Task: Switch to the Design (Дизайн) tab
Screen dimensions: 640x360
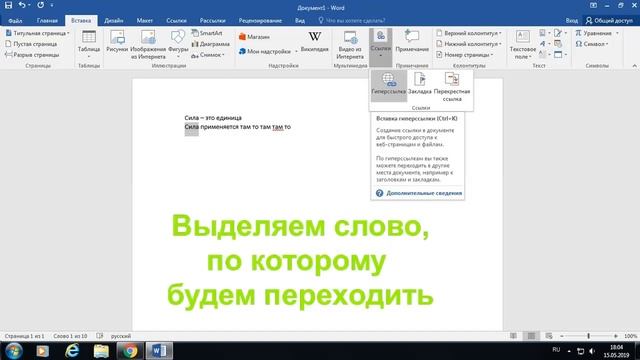Action: tap(113, 20)
